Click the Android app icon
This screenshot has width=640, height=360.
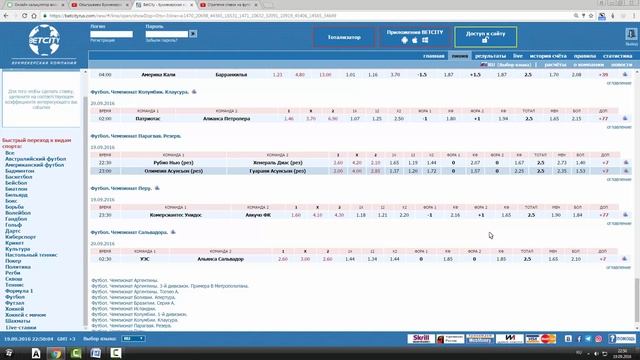[404, 40]
